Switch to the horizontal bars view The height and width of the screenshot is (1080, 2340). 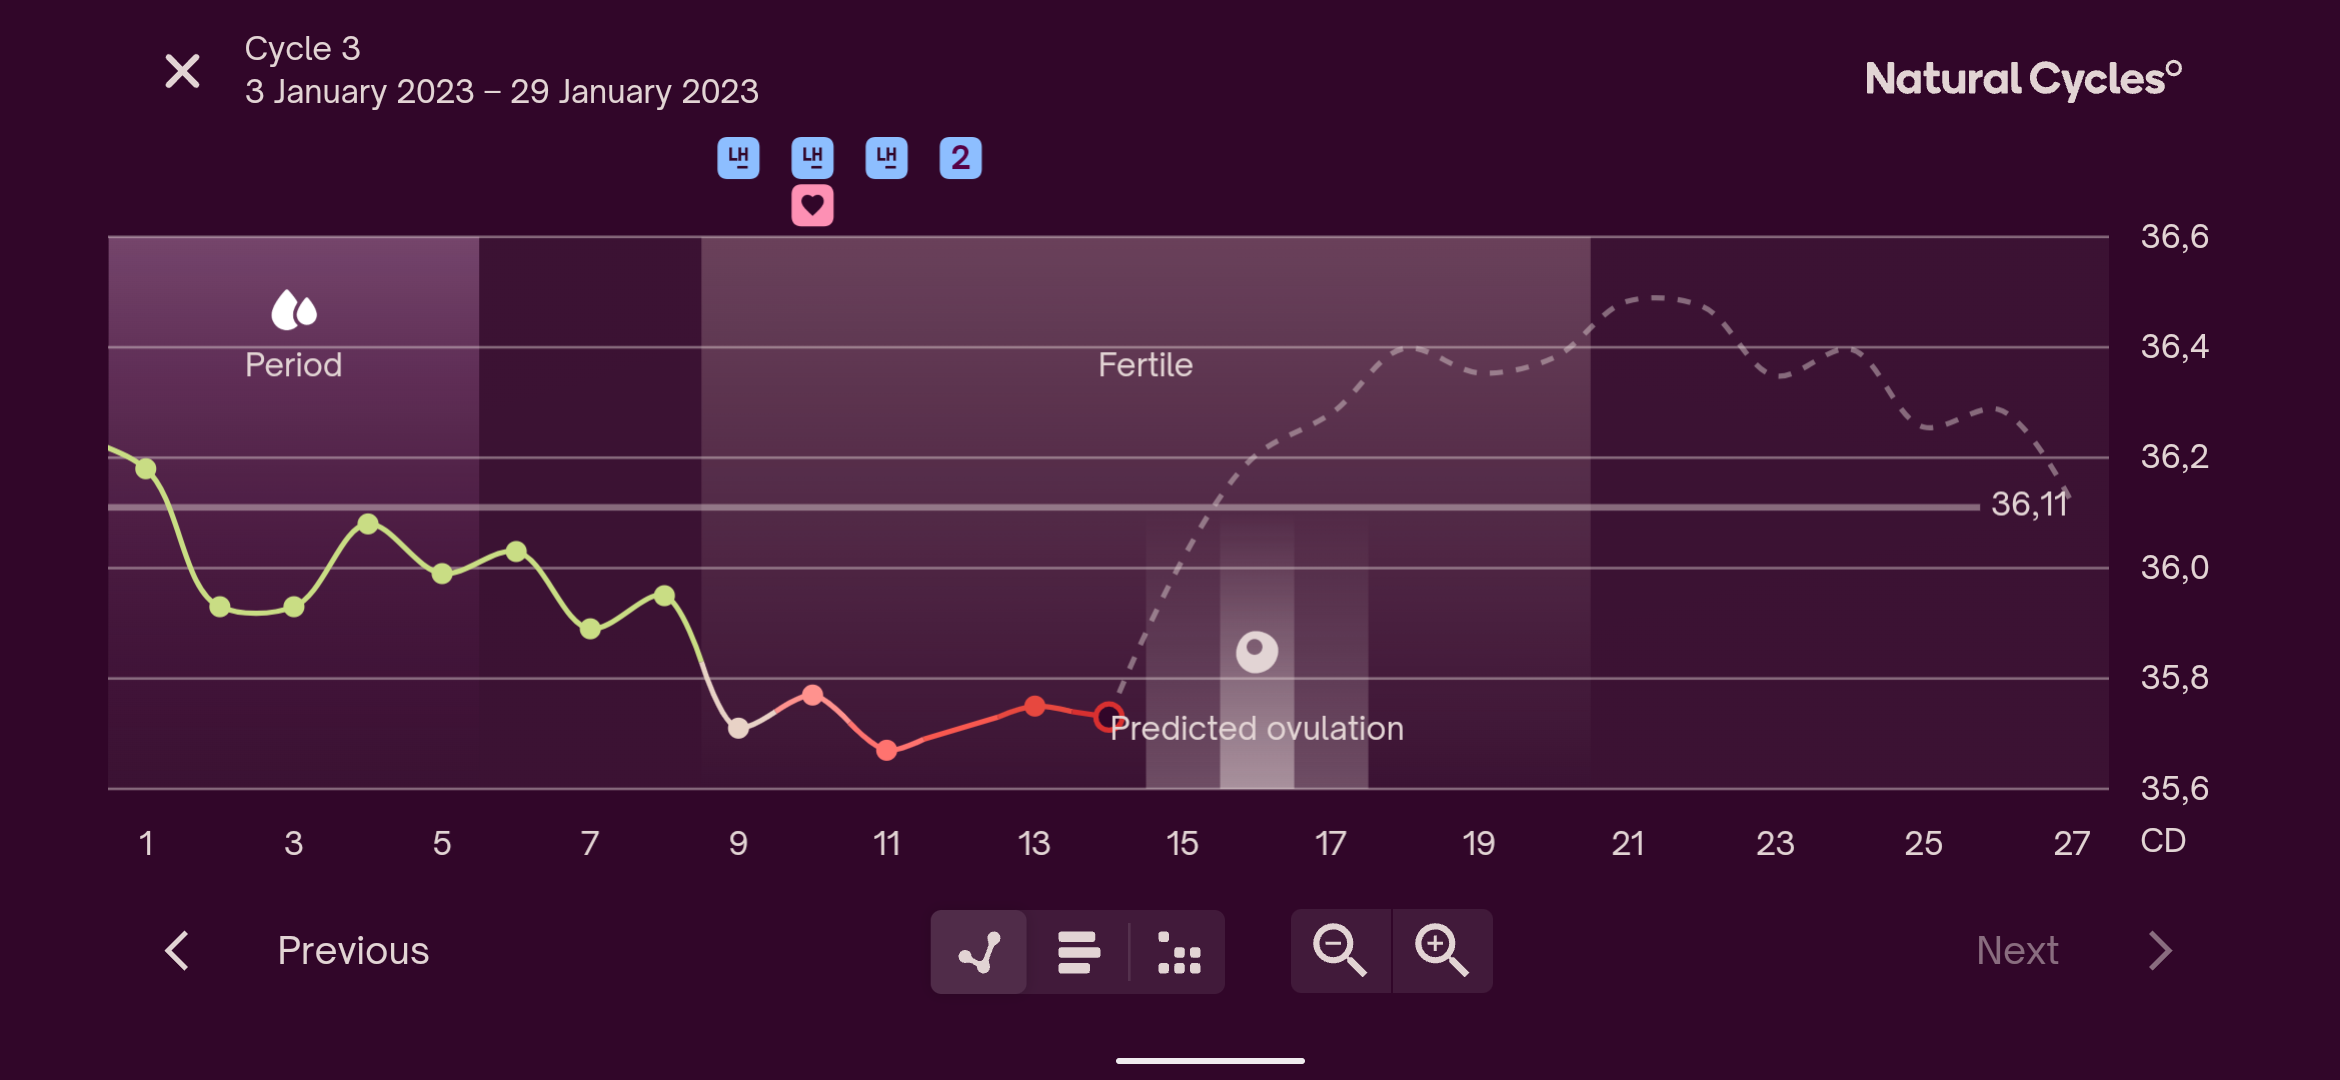point(1078,952)
